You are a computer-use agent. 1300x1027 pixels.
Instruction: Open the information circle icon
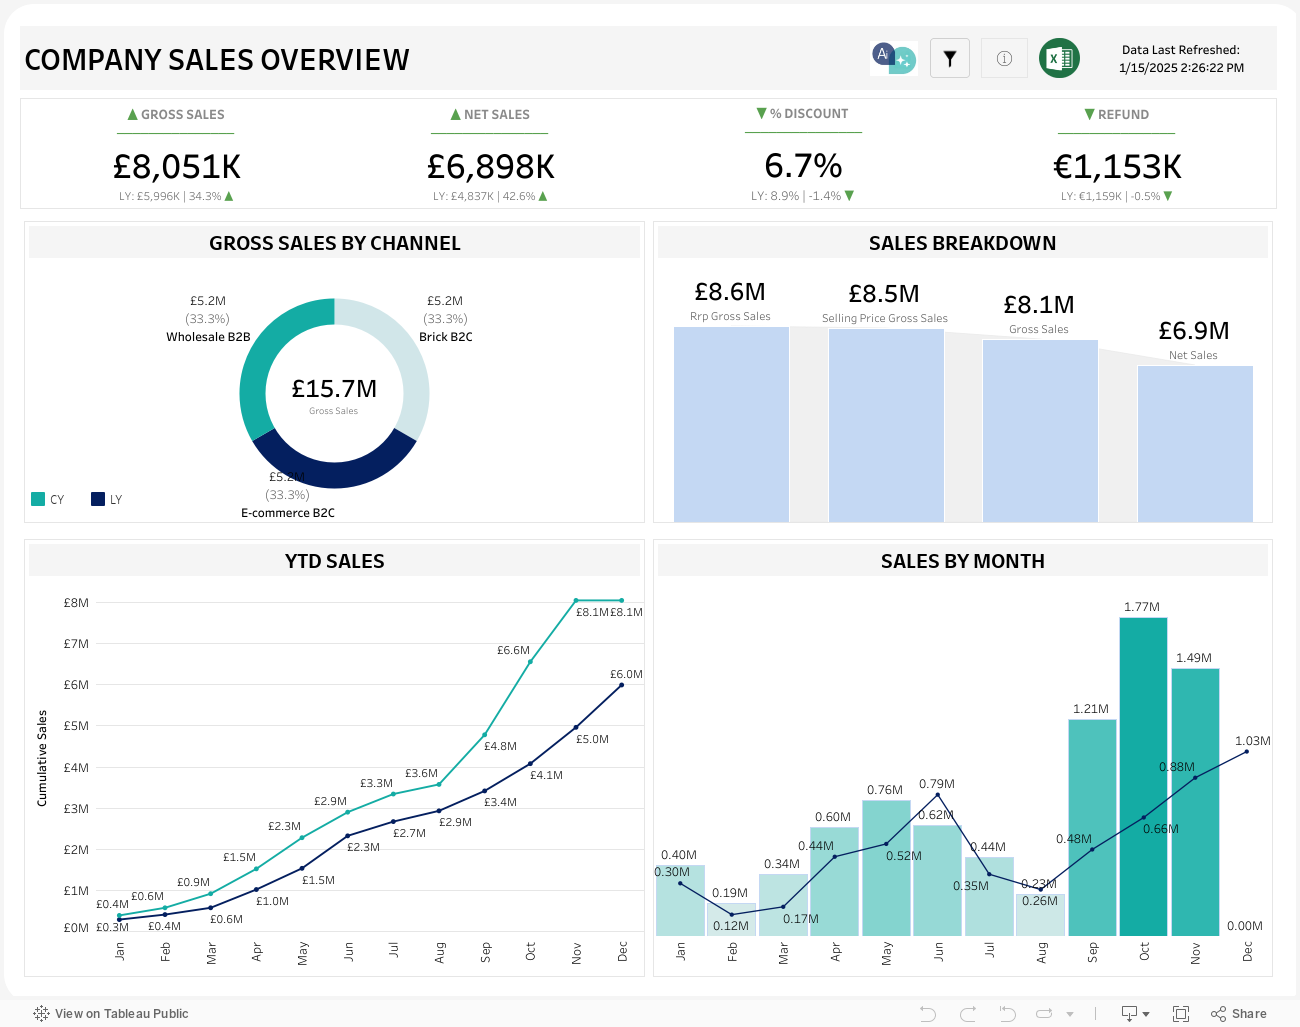click(1004, 59)
